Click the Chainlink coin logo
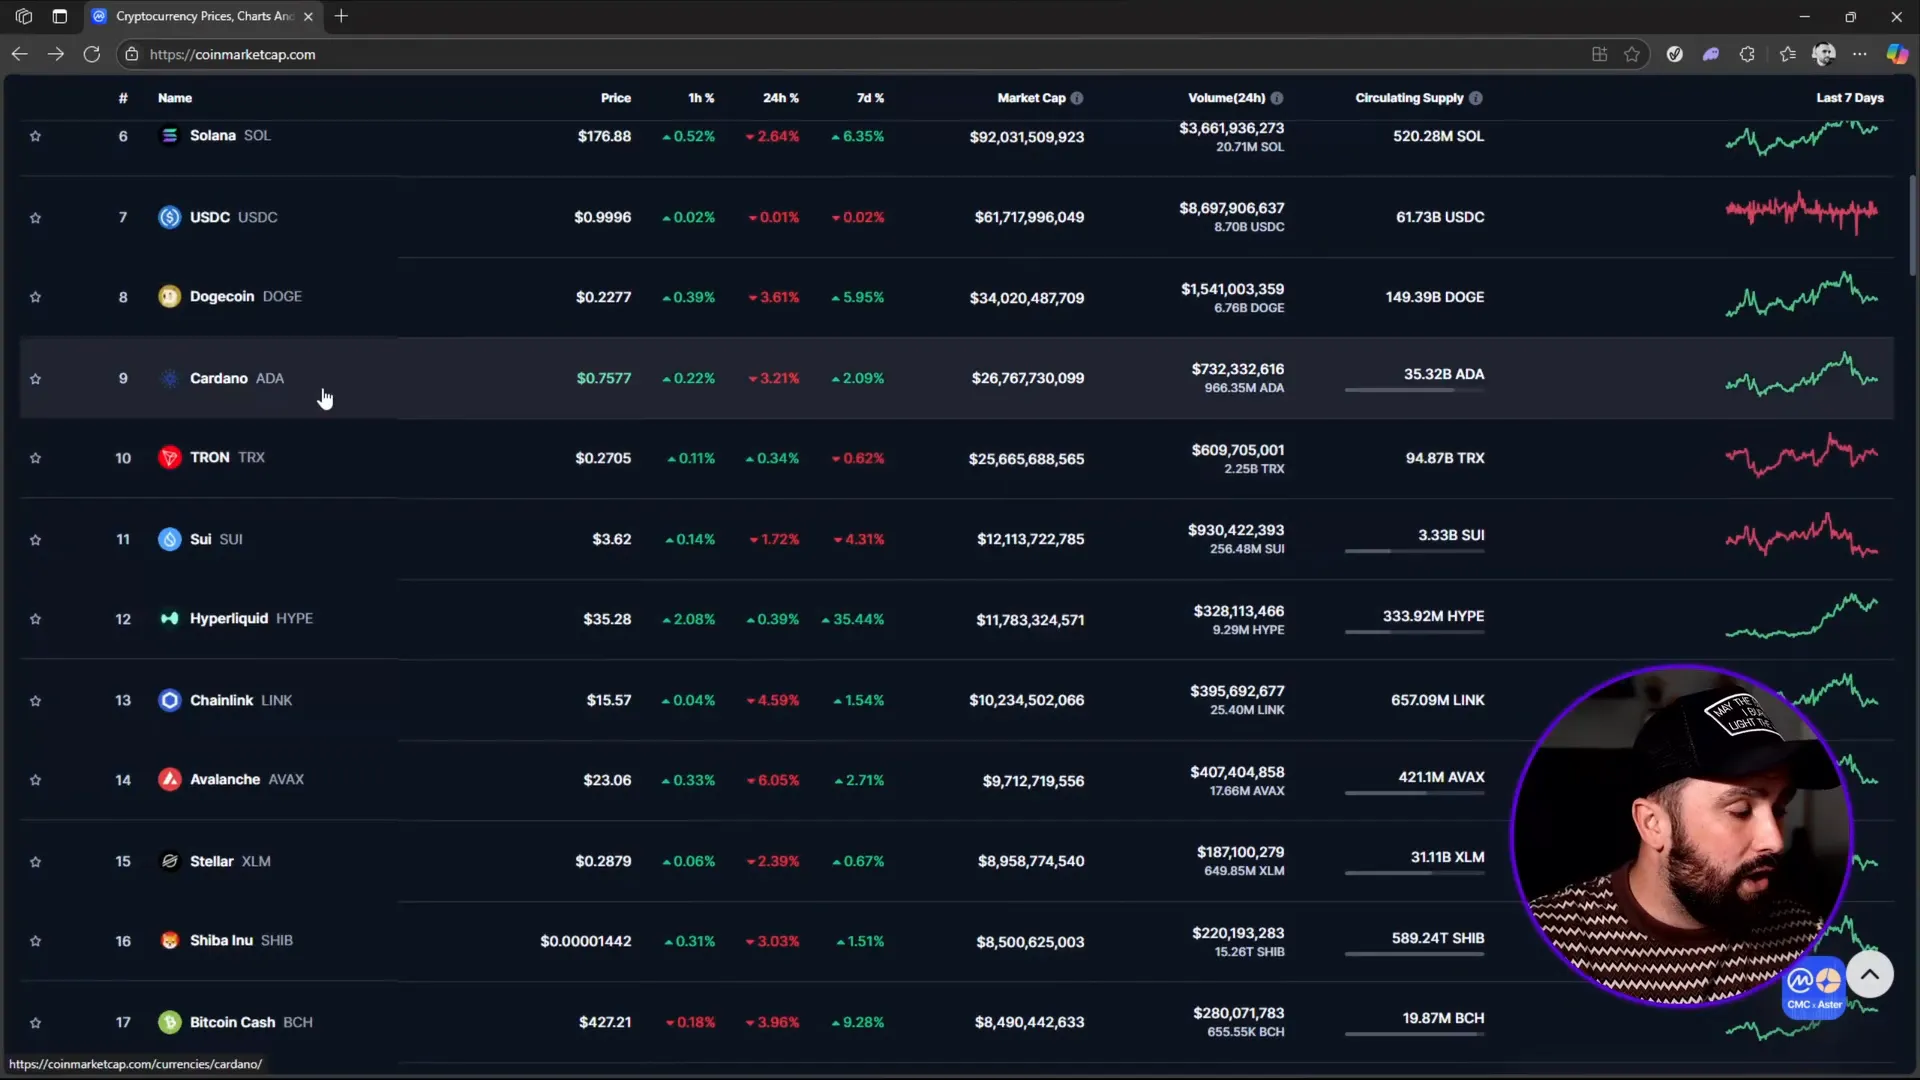This screenshot has height=1080, width=1920. pyautogui.click(x=170, y=700)
